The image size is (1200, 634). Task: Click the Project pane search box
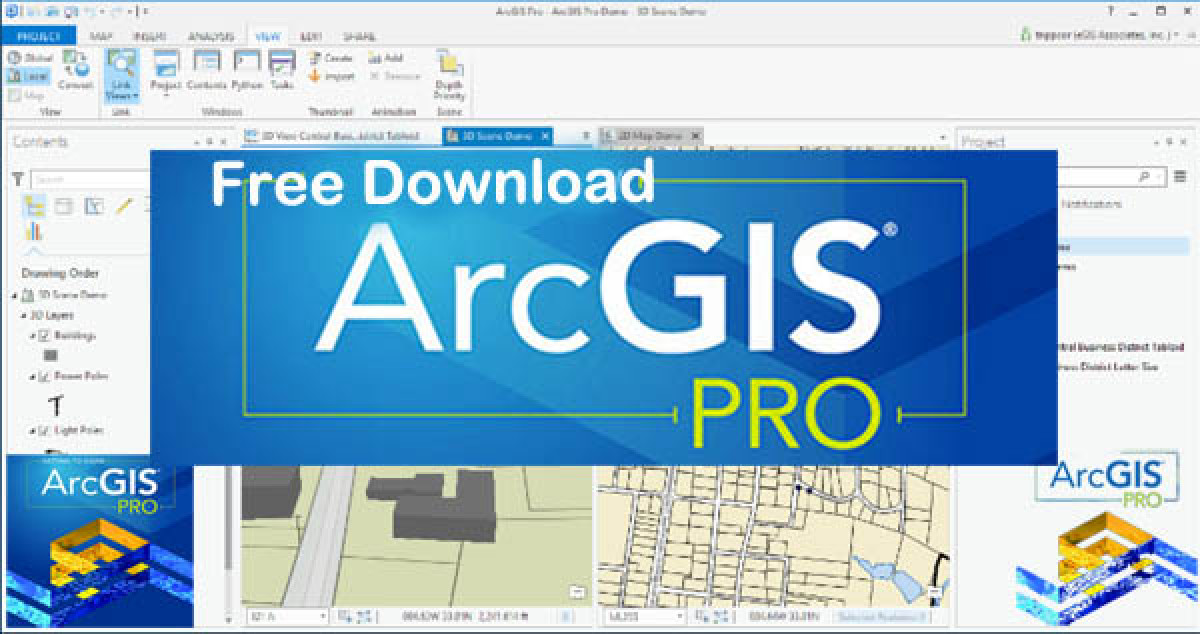pos(1110,176)
